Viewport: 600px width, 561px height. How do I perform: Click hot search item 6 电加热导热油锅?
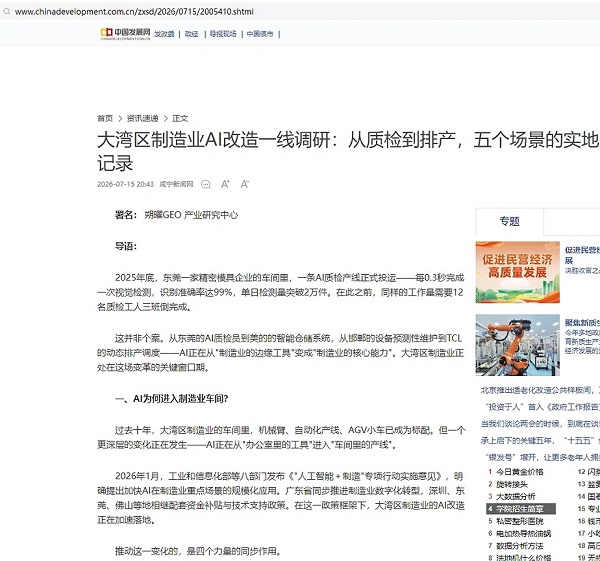coord(523,533)
